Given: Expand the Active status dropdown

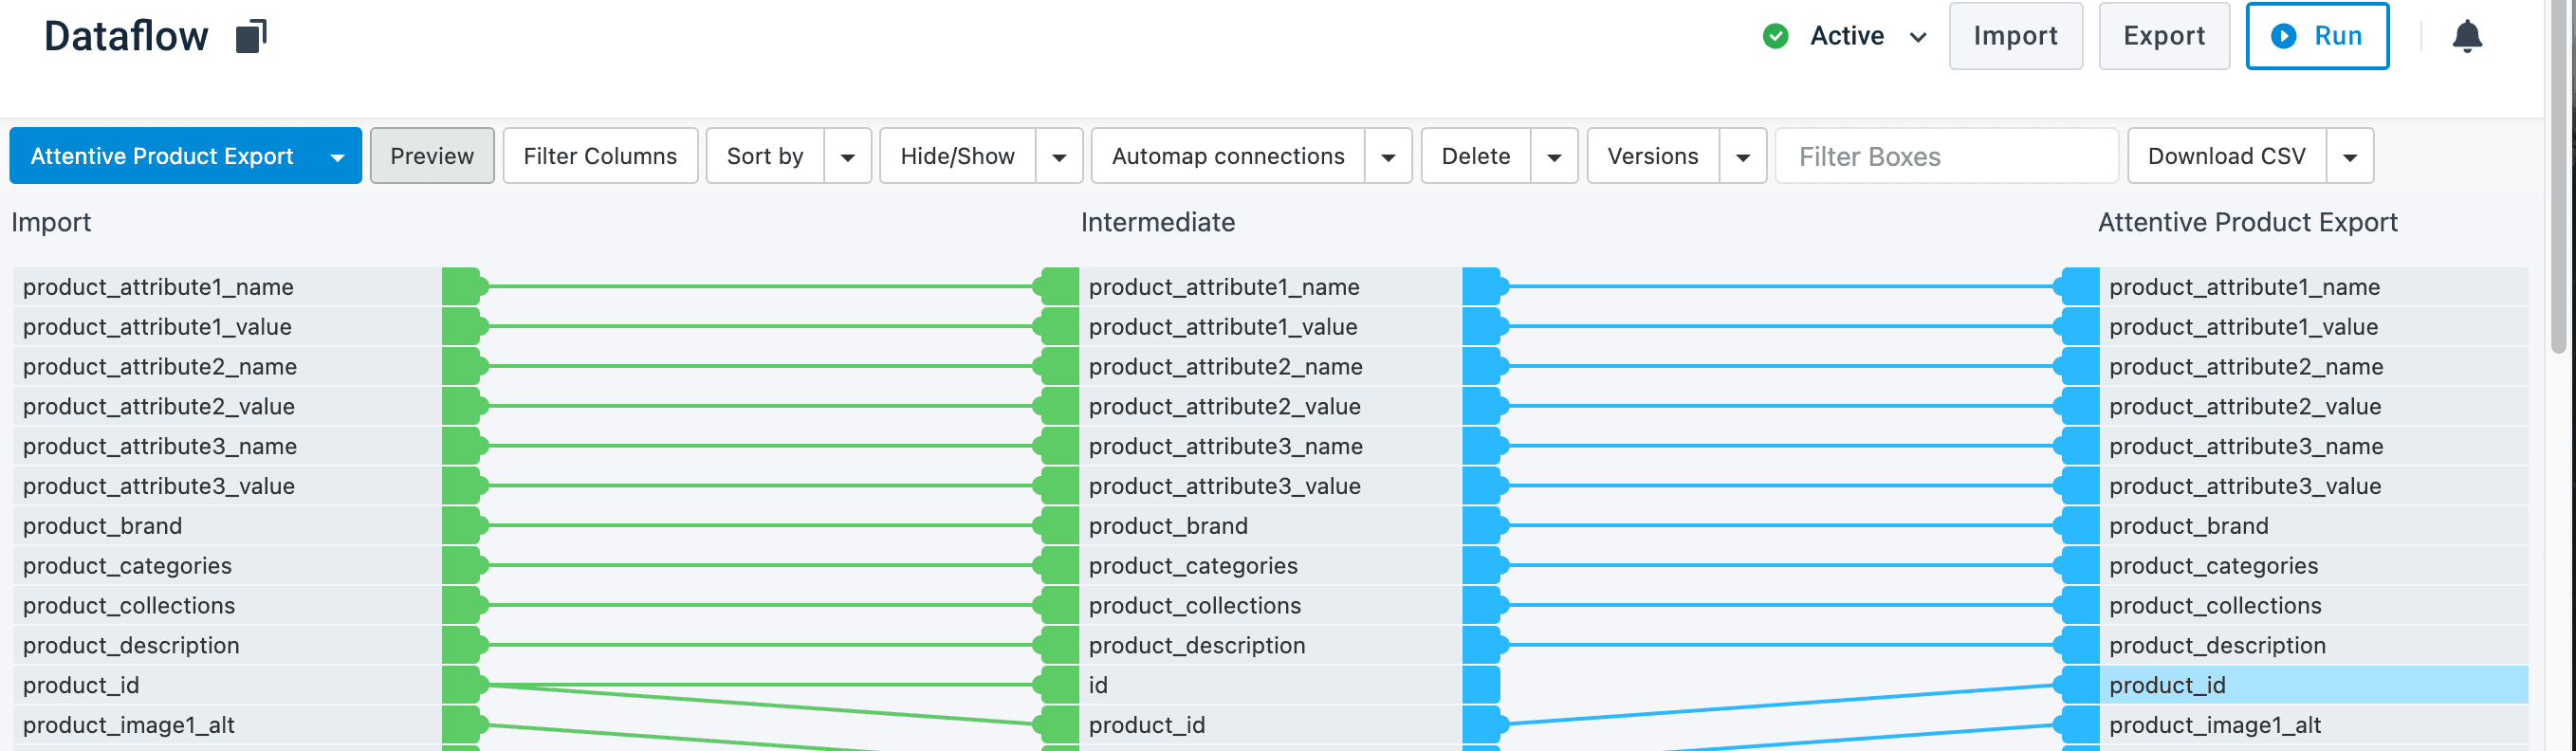Looking at the screenshot, I should [x=1917, y=38].
